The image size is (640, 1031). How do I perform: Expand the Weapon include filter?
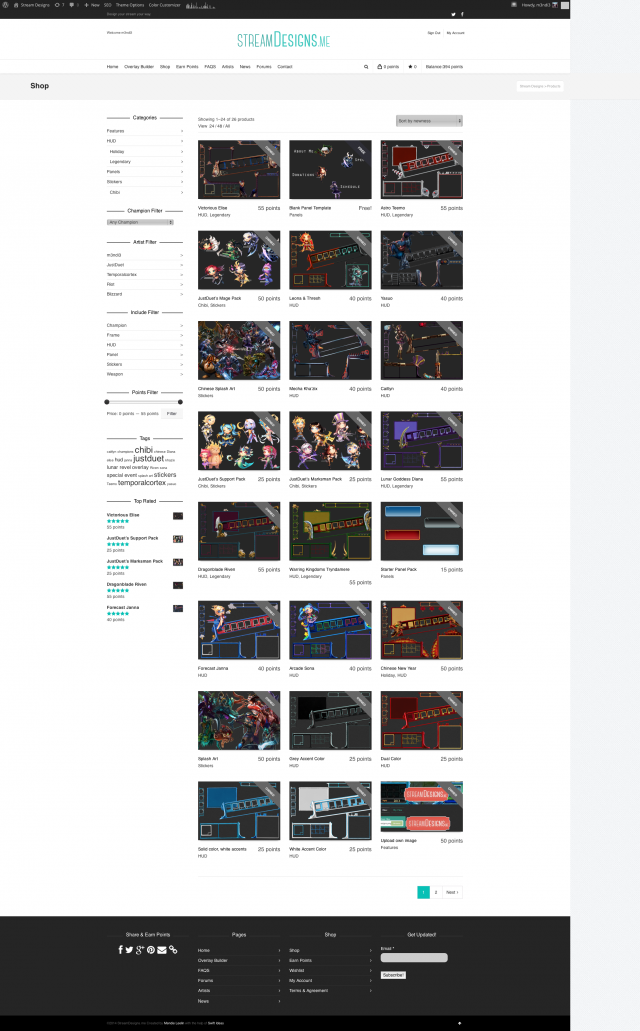coord(145,374)
